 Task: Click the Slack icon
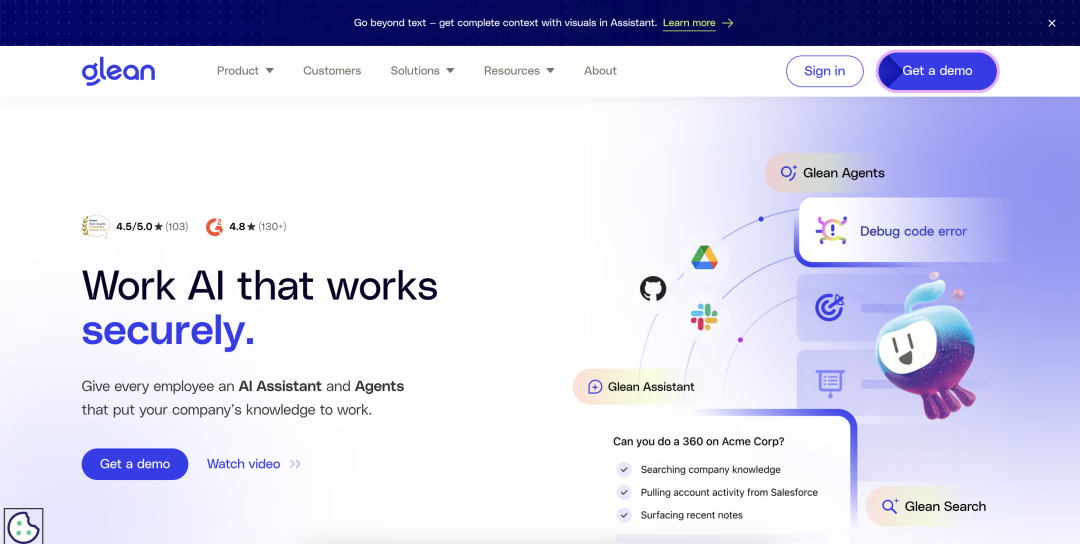(704, 317)
